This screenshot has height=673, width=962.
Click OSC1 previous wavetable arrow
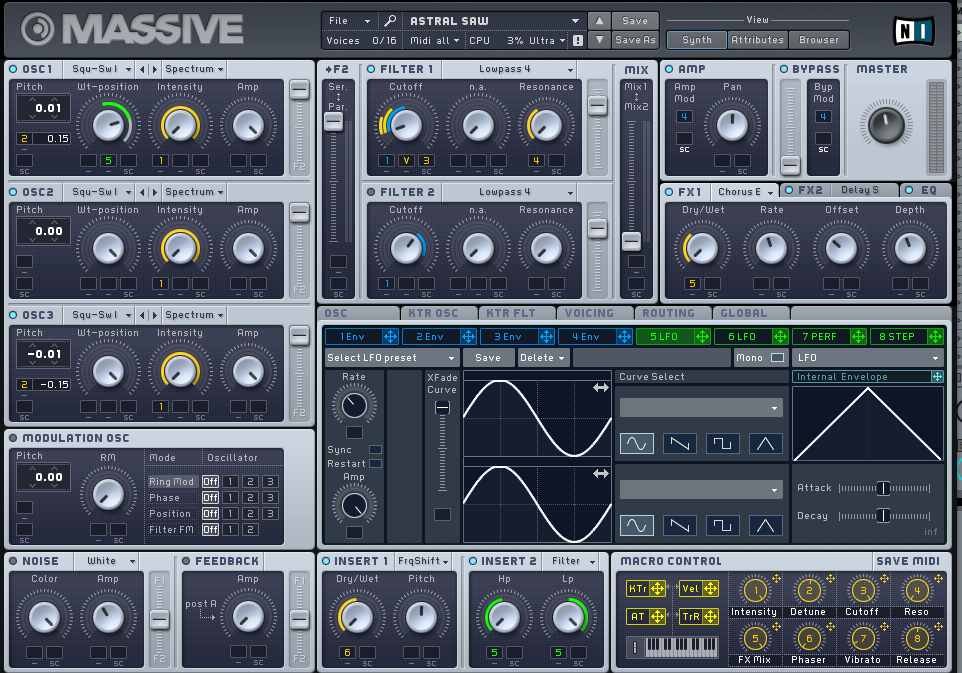click(x=142, y=69)
